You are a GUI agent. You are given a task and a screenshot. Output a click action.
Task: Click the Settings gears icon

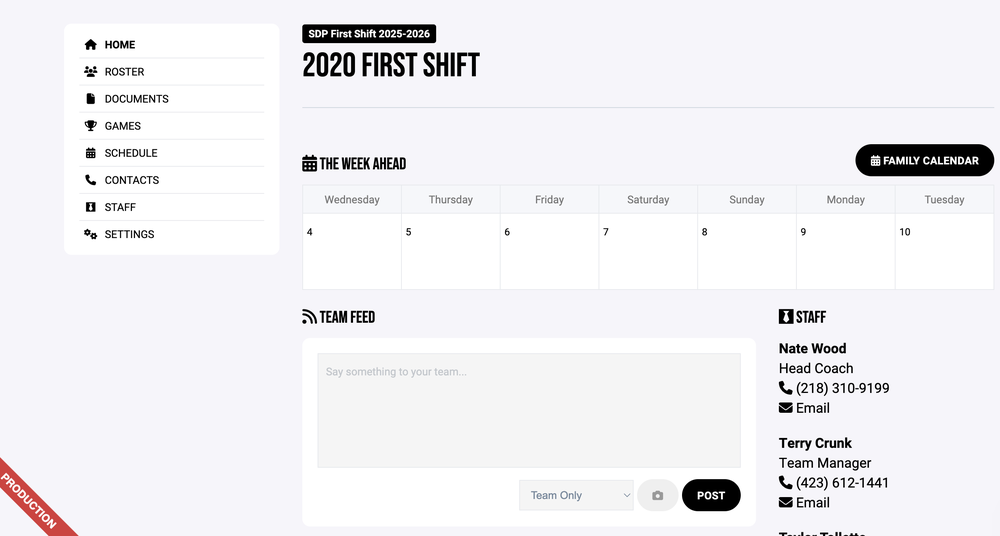(x=91, y=234)
